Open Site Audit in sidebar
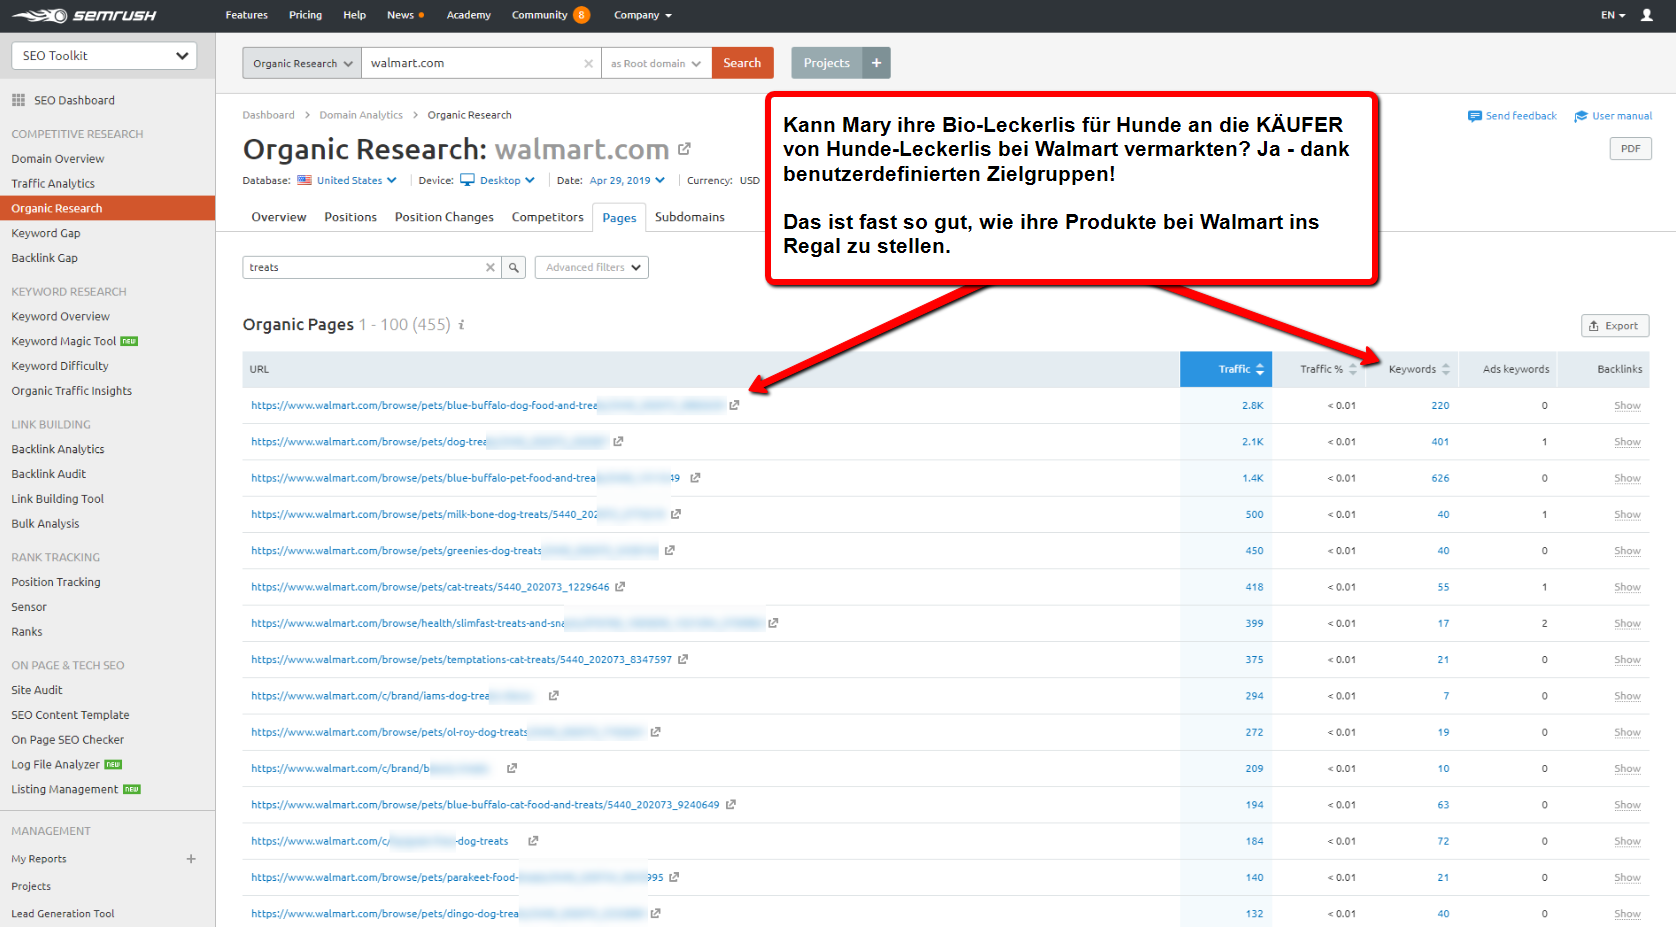This screenshot has height=928, width=1676. pos(37,690)
